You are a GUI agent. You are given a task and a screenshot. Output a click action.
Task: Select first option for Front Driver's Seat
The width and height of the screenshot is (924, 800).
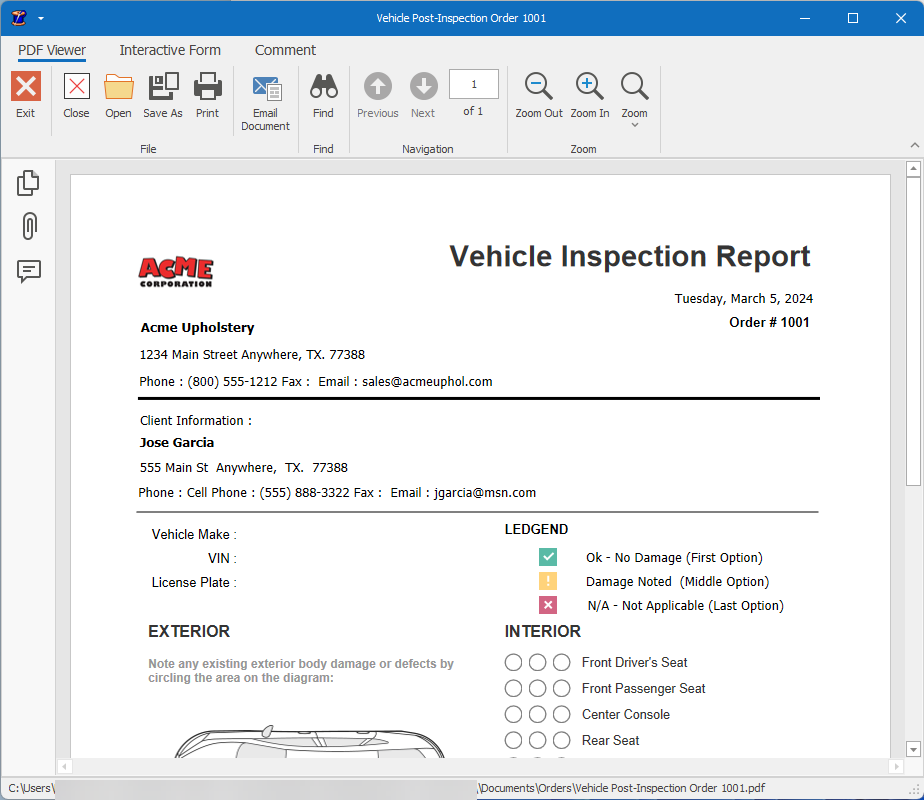click(x=513, y=662)
